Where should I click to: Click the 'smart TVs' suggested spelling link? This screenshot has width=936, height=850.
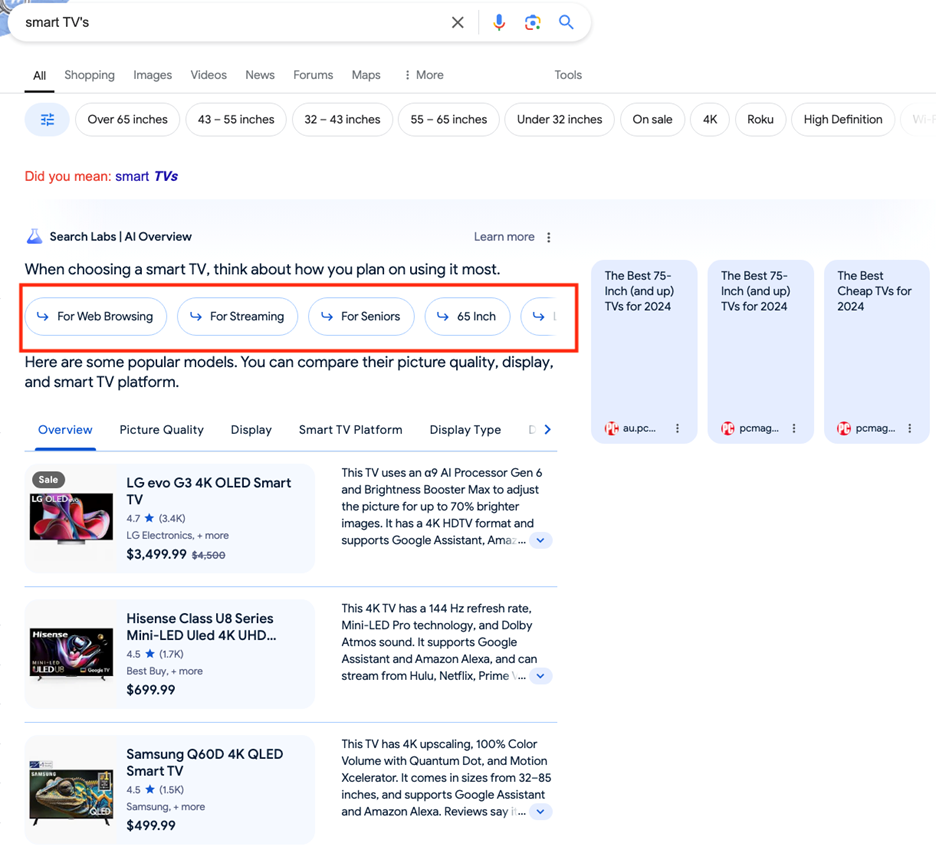(x=146, y=176)
